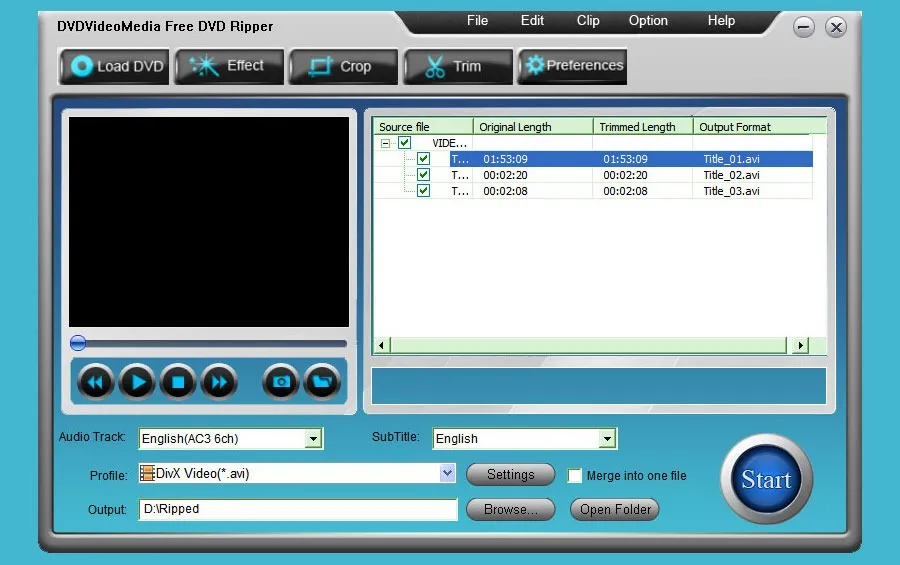Click original length 01:53:09
Screen dimensions: 900x565
tap(505, 159)
